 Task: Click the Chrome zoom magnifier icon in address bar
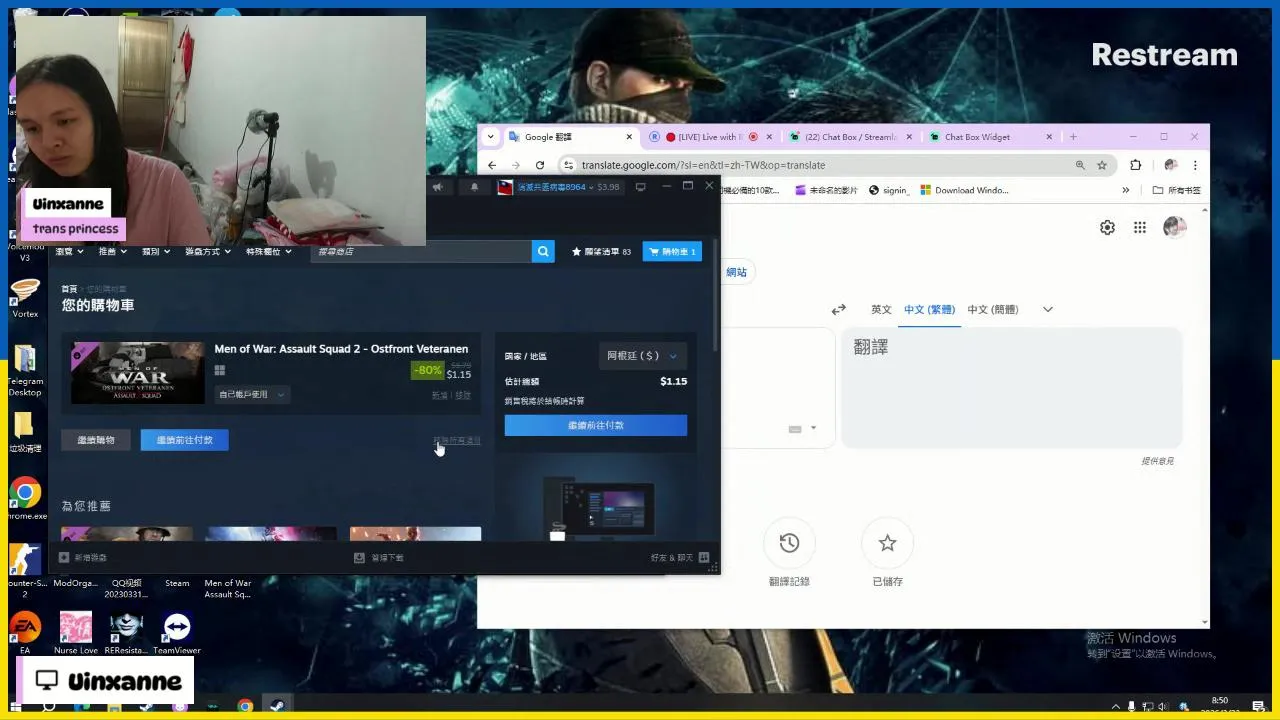1080,165
